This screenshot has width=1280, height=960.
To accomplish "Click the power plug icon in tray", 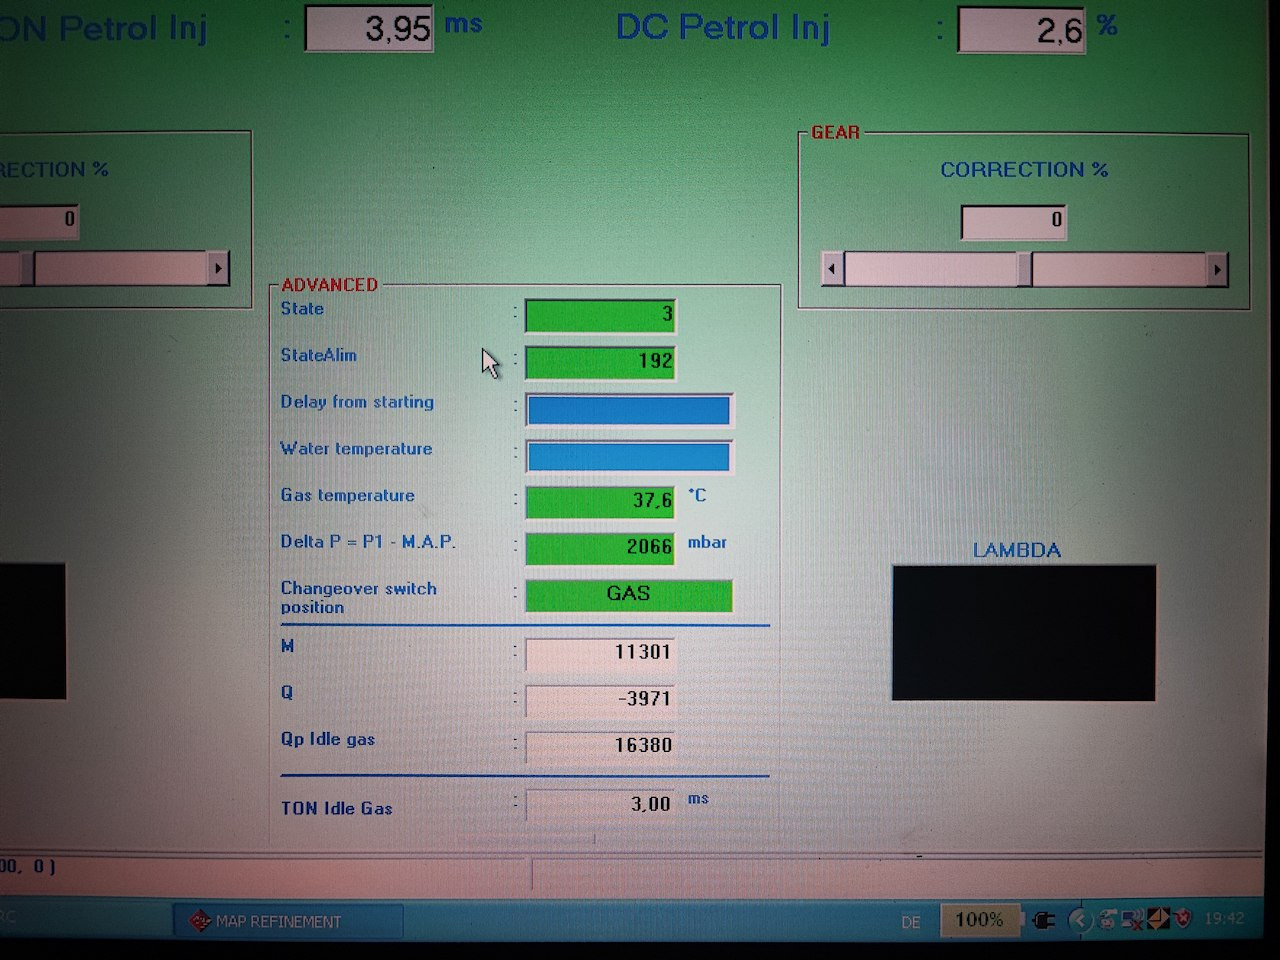I will (x=1044, y=920).
